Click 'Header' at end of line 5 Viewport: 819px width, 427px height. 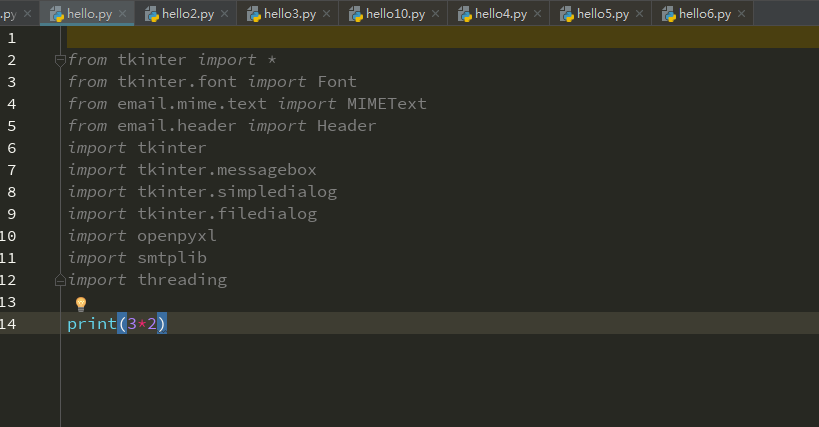point(346,126)
